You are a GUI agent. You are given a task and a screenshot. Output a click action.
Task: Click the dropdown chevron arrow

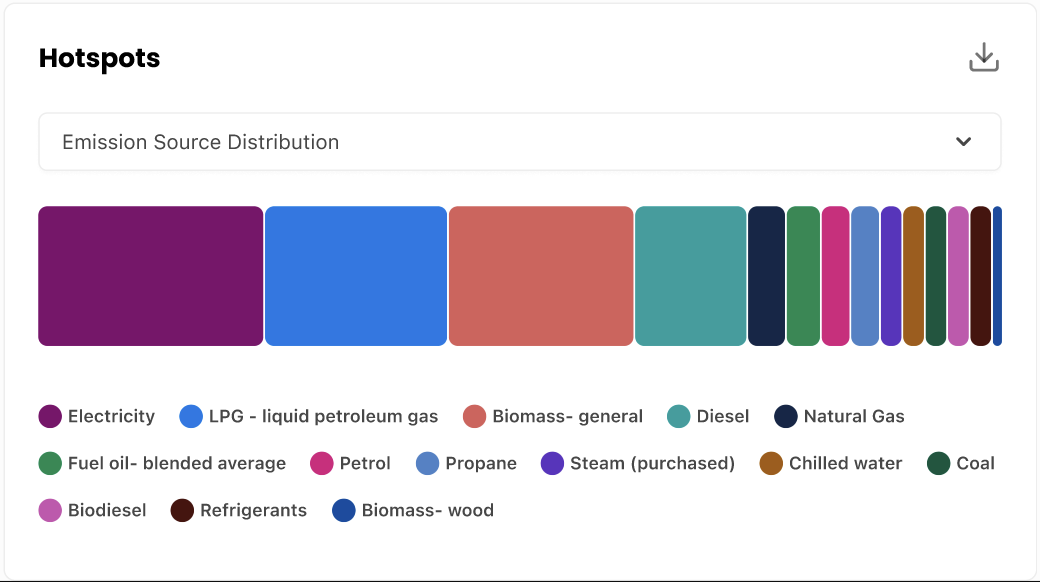click(963, 141)
